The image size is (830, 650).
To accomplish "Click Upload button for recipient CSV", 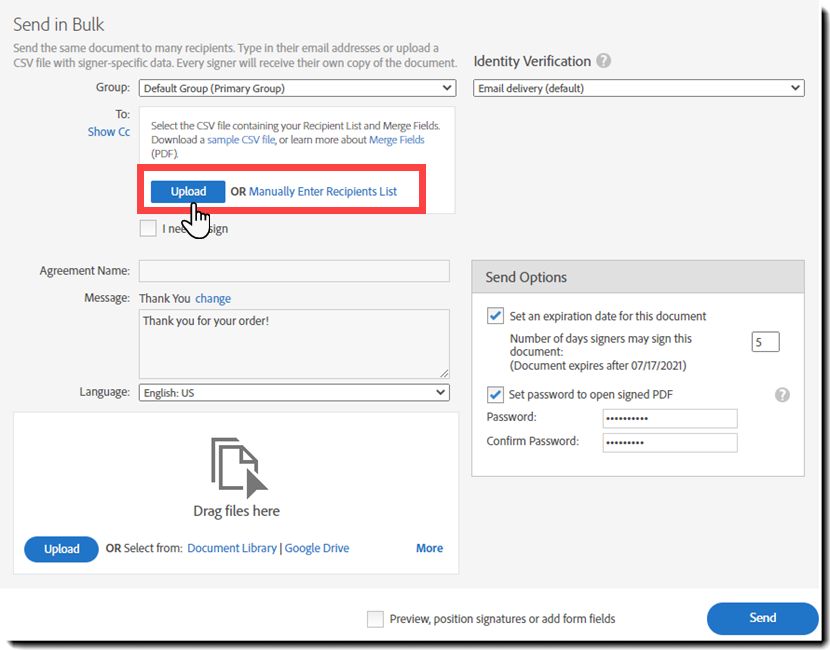I will [188, 192].
